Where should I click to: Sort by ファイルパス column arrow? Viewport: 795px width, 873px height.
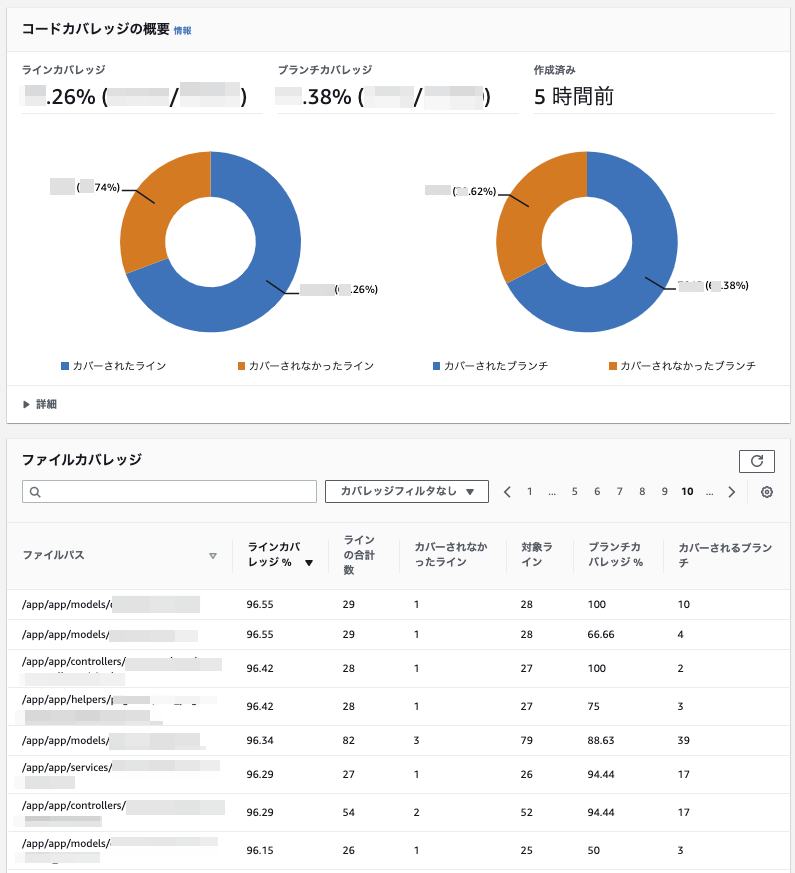pos(213,556)
